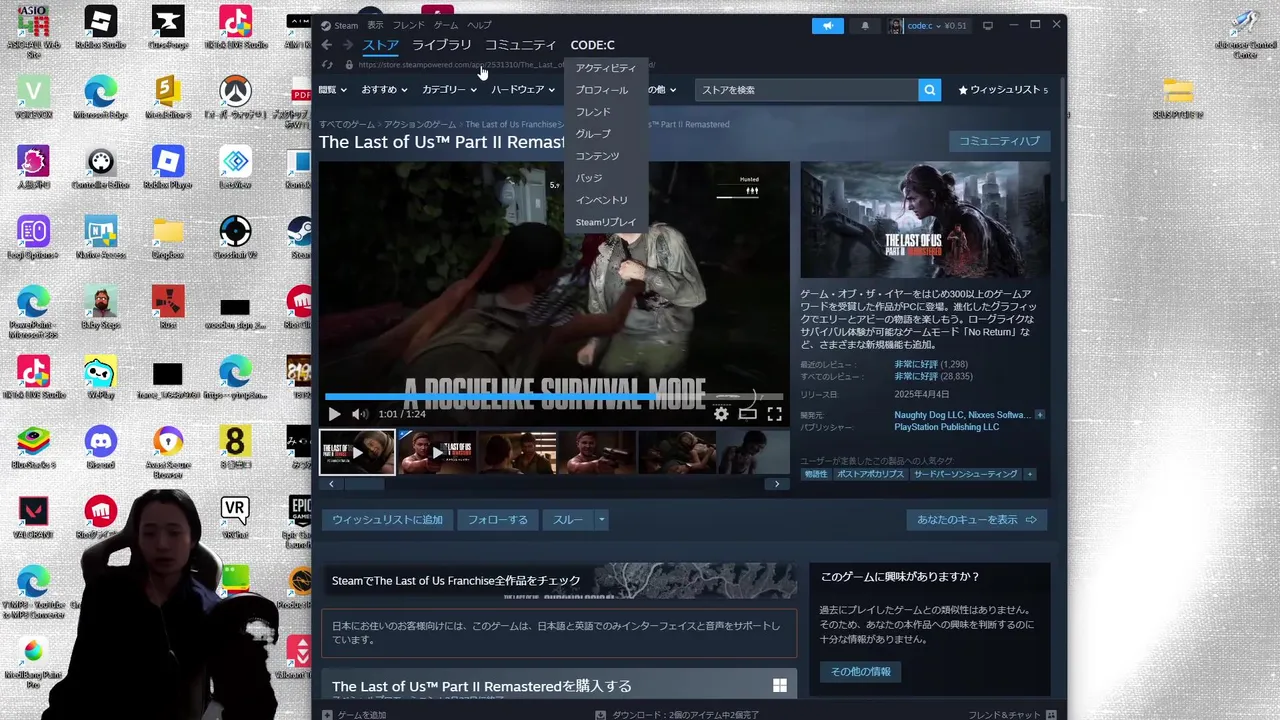Open Rust desktop icon
The width and height of the screenshot is (1280, 720).
pos(167,307)
